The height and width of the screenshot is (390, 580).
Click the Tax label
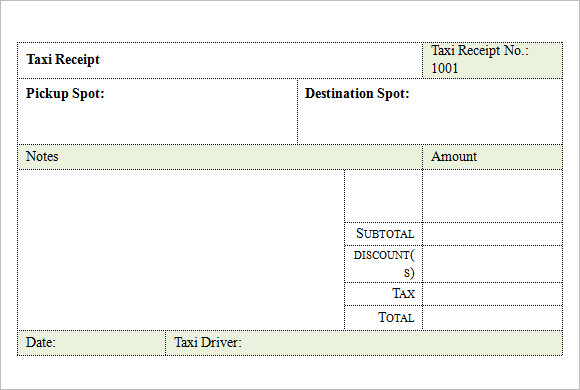[404, 293]
